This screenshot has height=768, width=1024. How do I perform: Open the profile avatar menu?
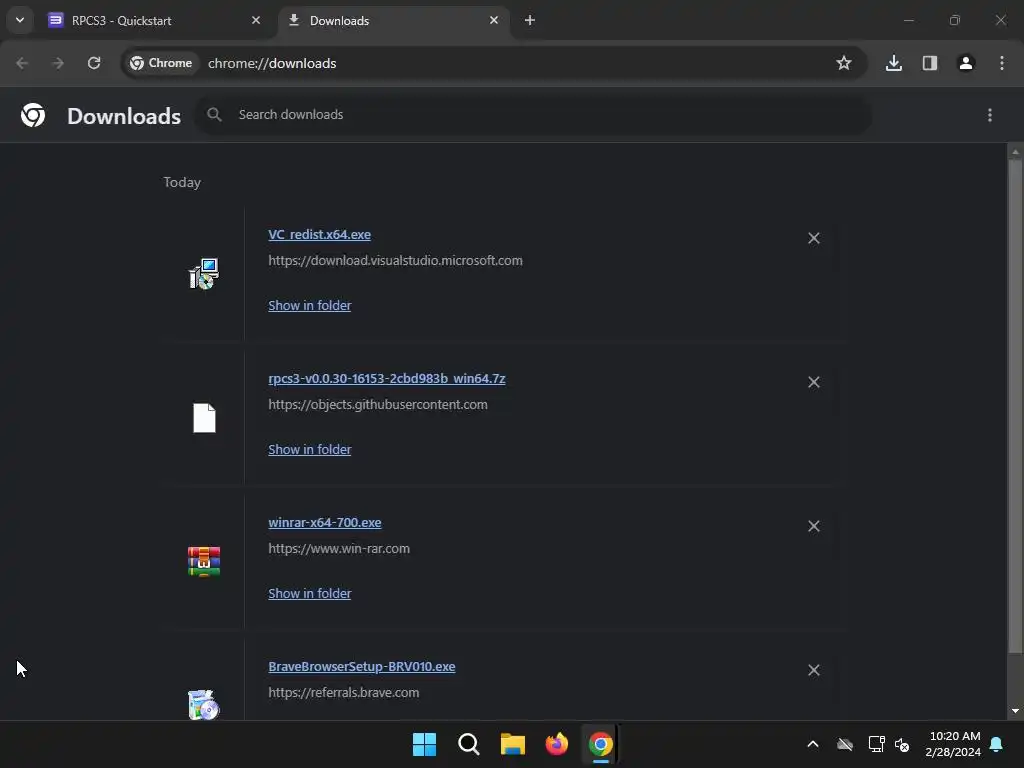click(966, 63)
